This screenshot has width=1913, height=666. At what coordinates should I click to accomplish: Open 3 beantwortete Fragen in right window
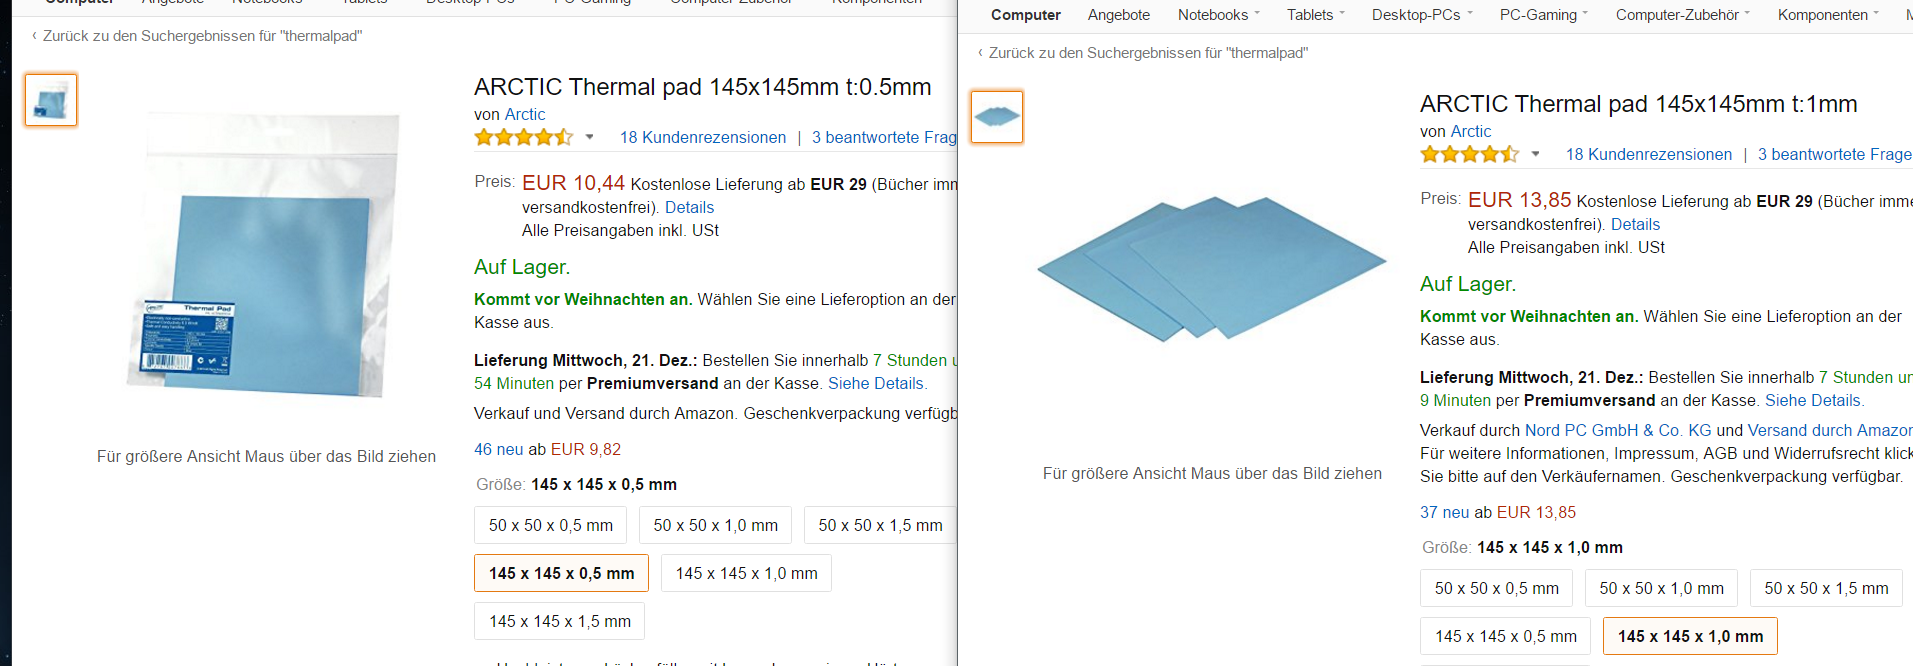pyautogui.click(x=1835, y=154)
